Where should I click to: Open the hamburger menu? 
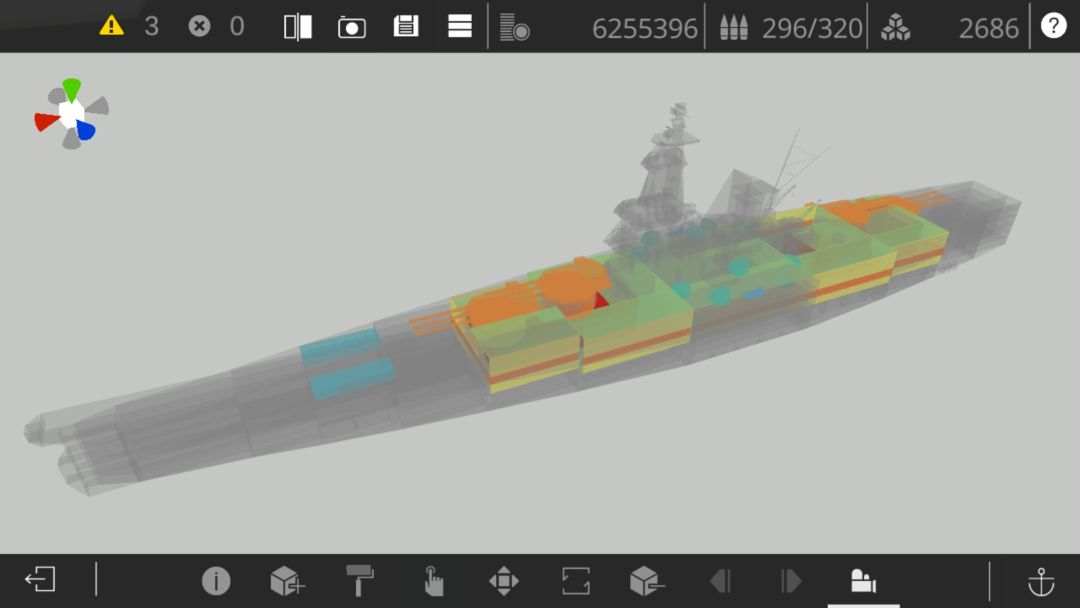(x=459, y=27)
